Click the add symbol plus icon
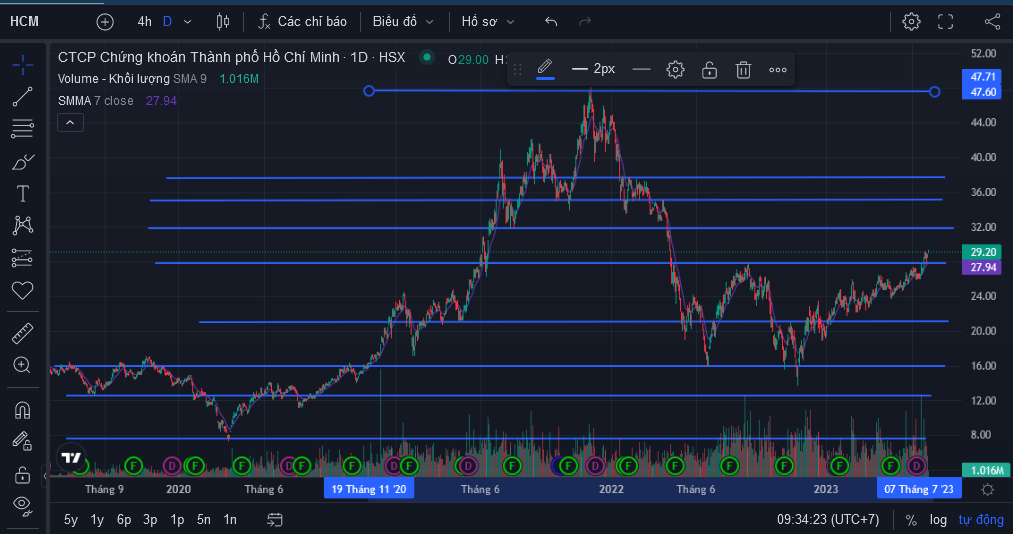 coord(105,22)
